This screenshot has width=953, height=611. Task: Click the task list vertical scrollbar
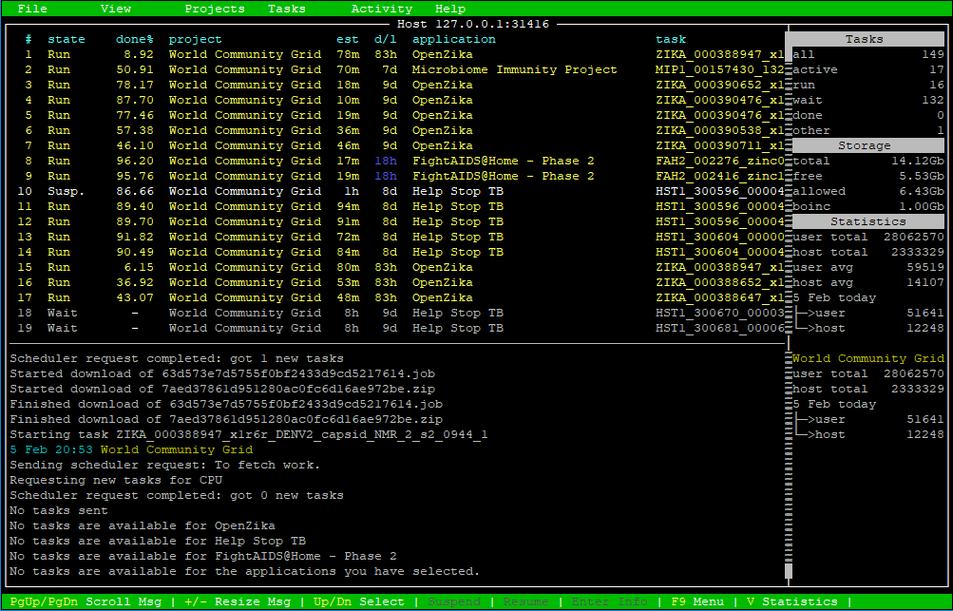pos(788,190)
